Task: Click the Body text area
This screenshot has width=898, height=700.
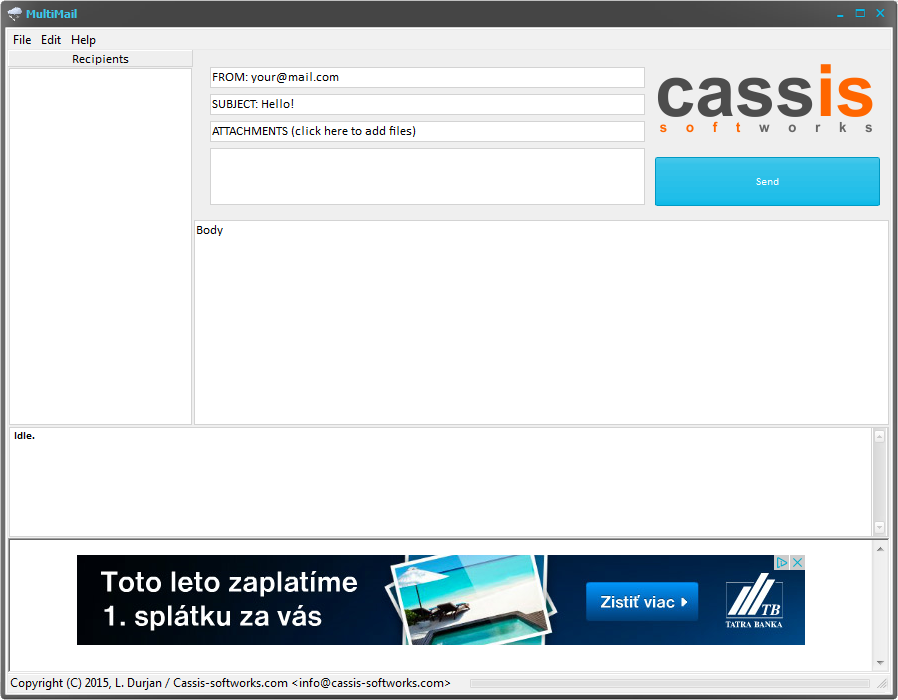Action: [541, 323]
